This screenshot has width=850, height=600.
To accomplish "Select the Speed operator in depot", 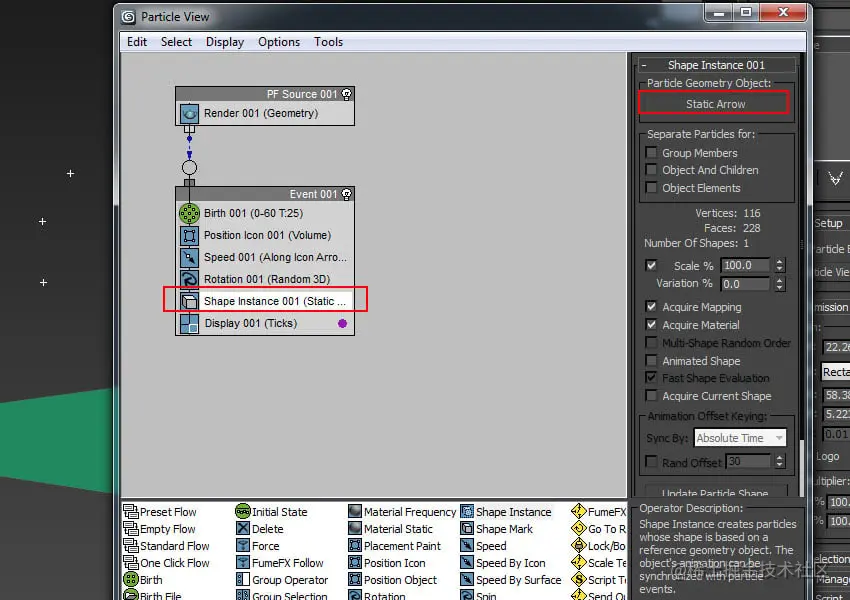I will 484,546.
